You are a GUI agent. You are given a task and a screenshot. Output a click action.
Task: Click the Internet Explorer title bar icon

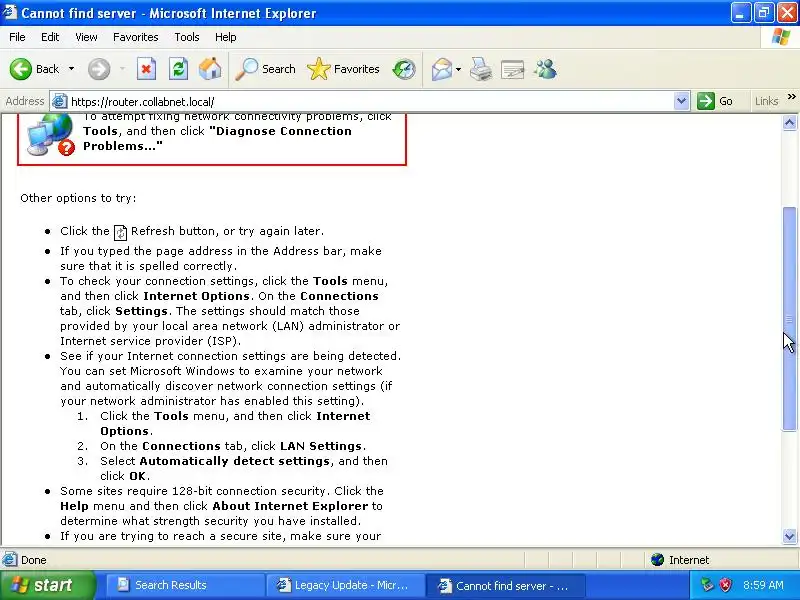click(x=10, y=12)
